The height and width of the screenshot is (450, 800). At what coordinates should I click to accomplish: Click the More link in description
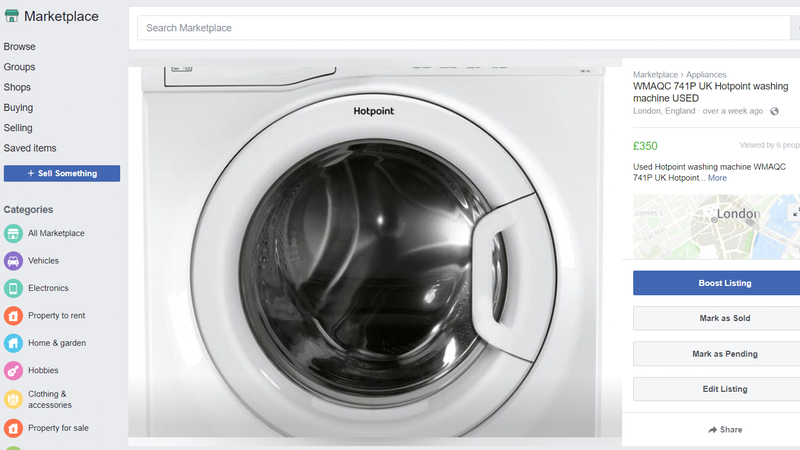[717, 178]
